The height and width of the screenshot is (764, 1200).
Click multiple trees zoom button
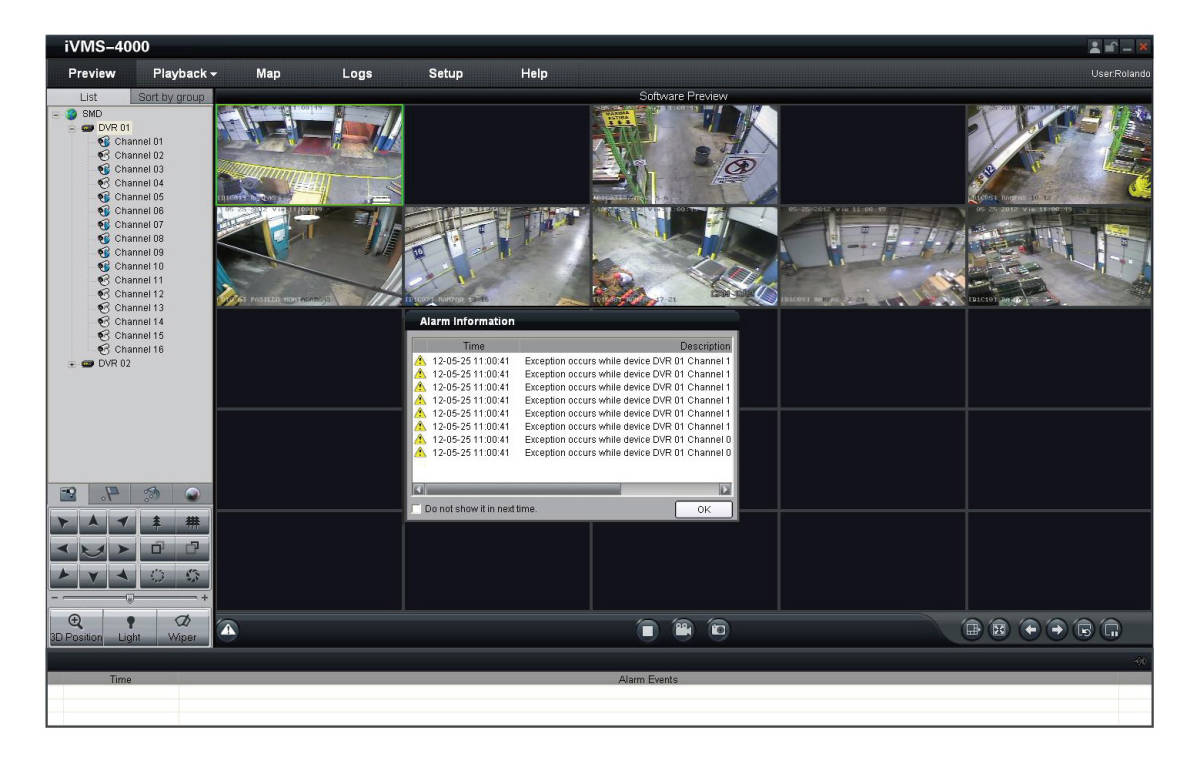(x=193, y=522)
